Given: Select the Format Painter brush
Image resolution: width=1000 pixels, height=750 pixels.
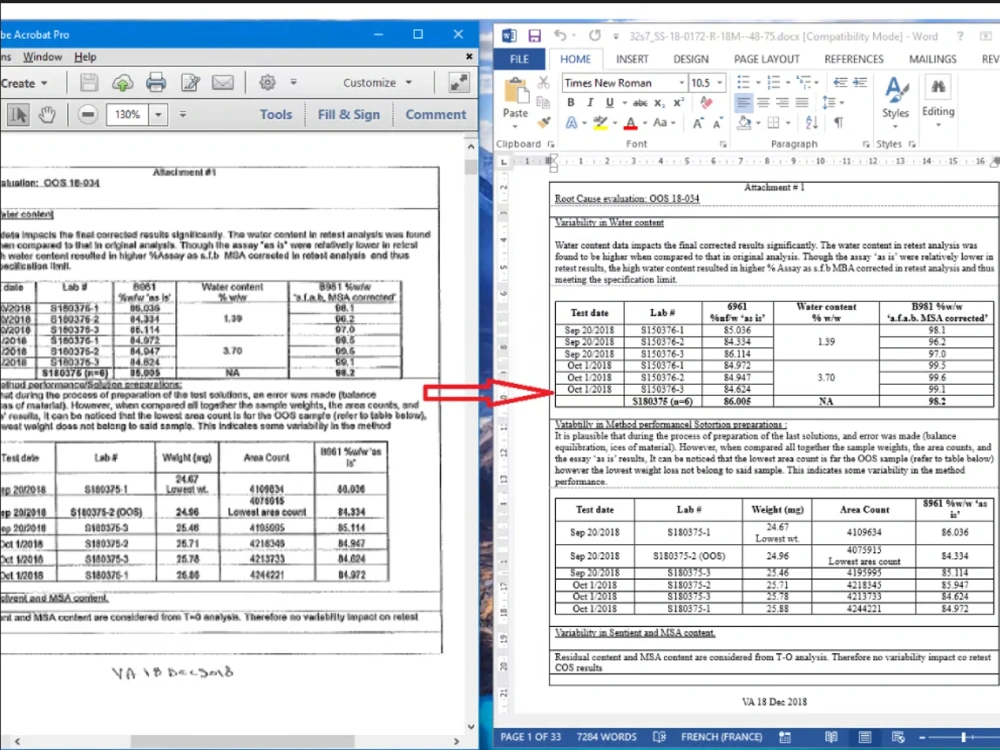Looking at the screenshot, I should [x=543, y=122].
